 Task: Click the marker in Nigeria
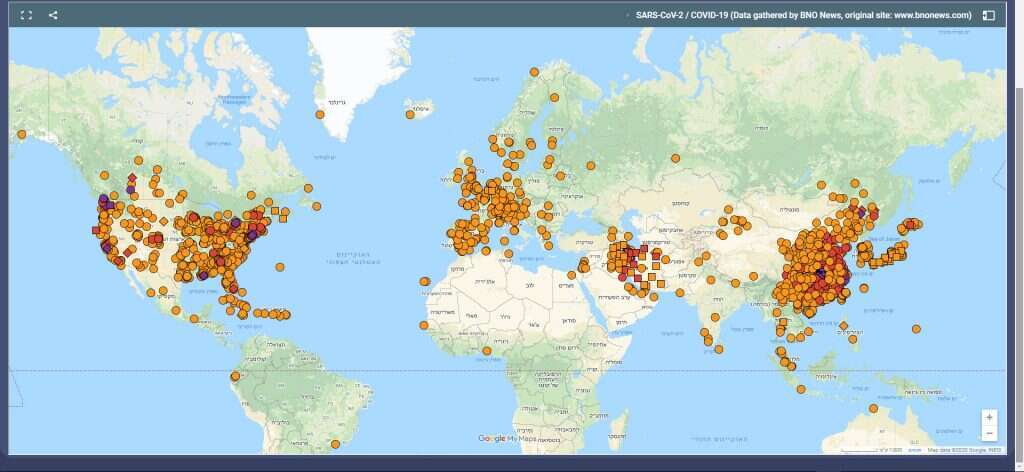(486, 351)
